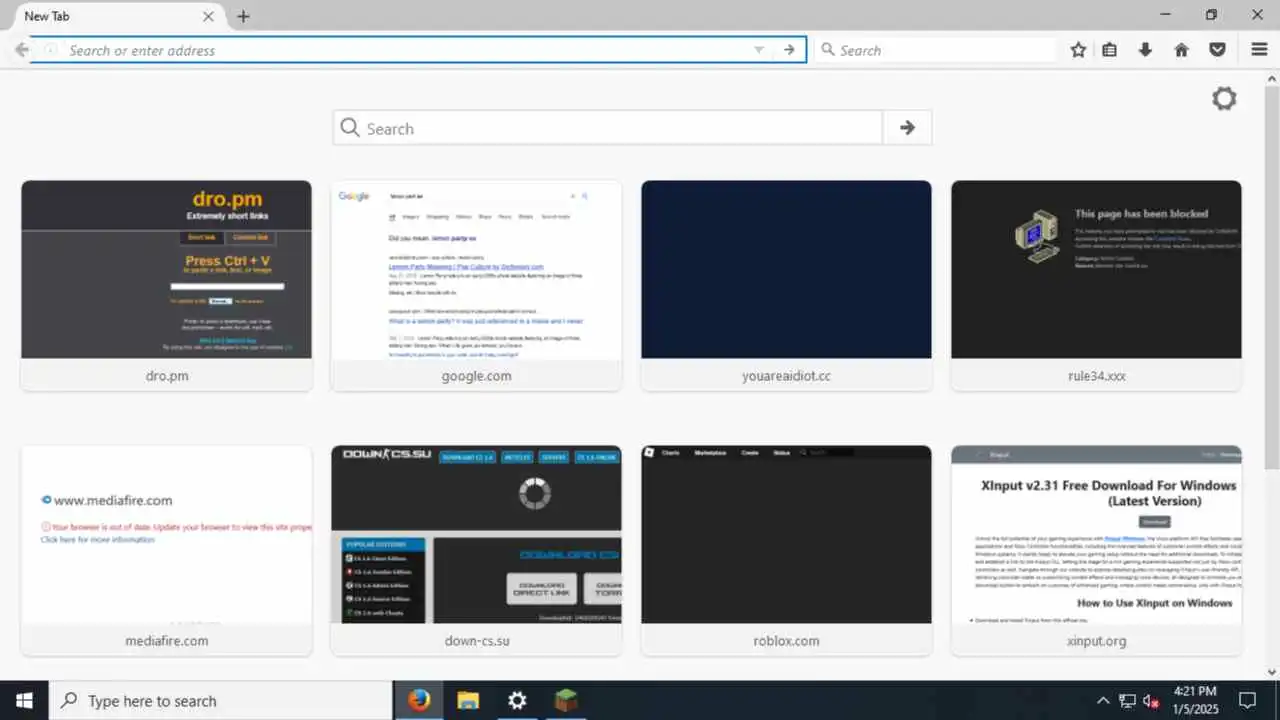Close the New Tab tab
Viewport: 1280px width, 720px height.
point(208,16)
